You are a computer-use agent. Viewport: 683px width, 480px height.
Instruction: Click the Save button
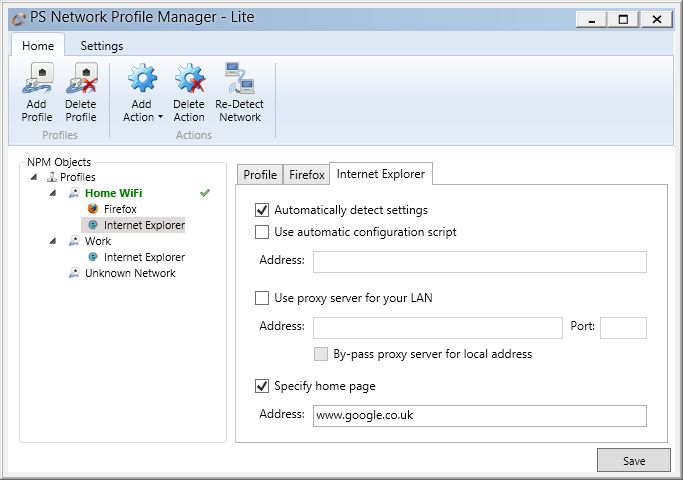click(x=634, y=460)
